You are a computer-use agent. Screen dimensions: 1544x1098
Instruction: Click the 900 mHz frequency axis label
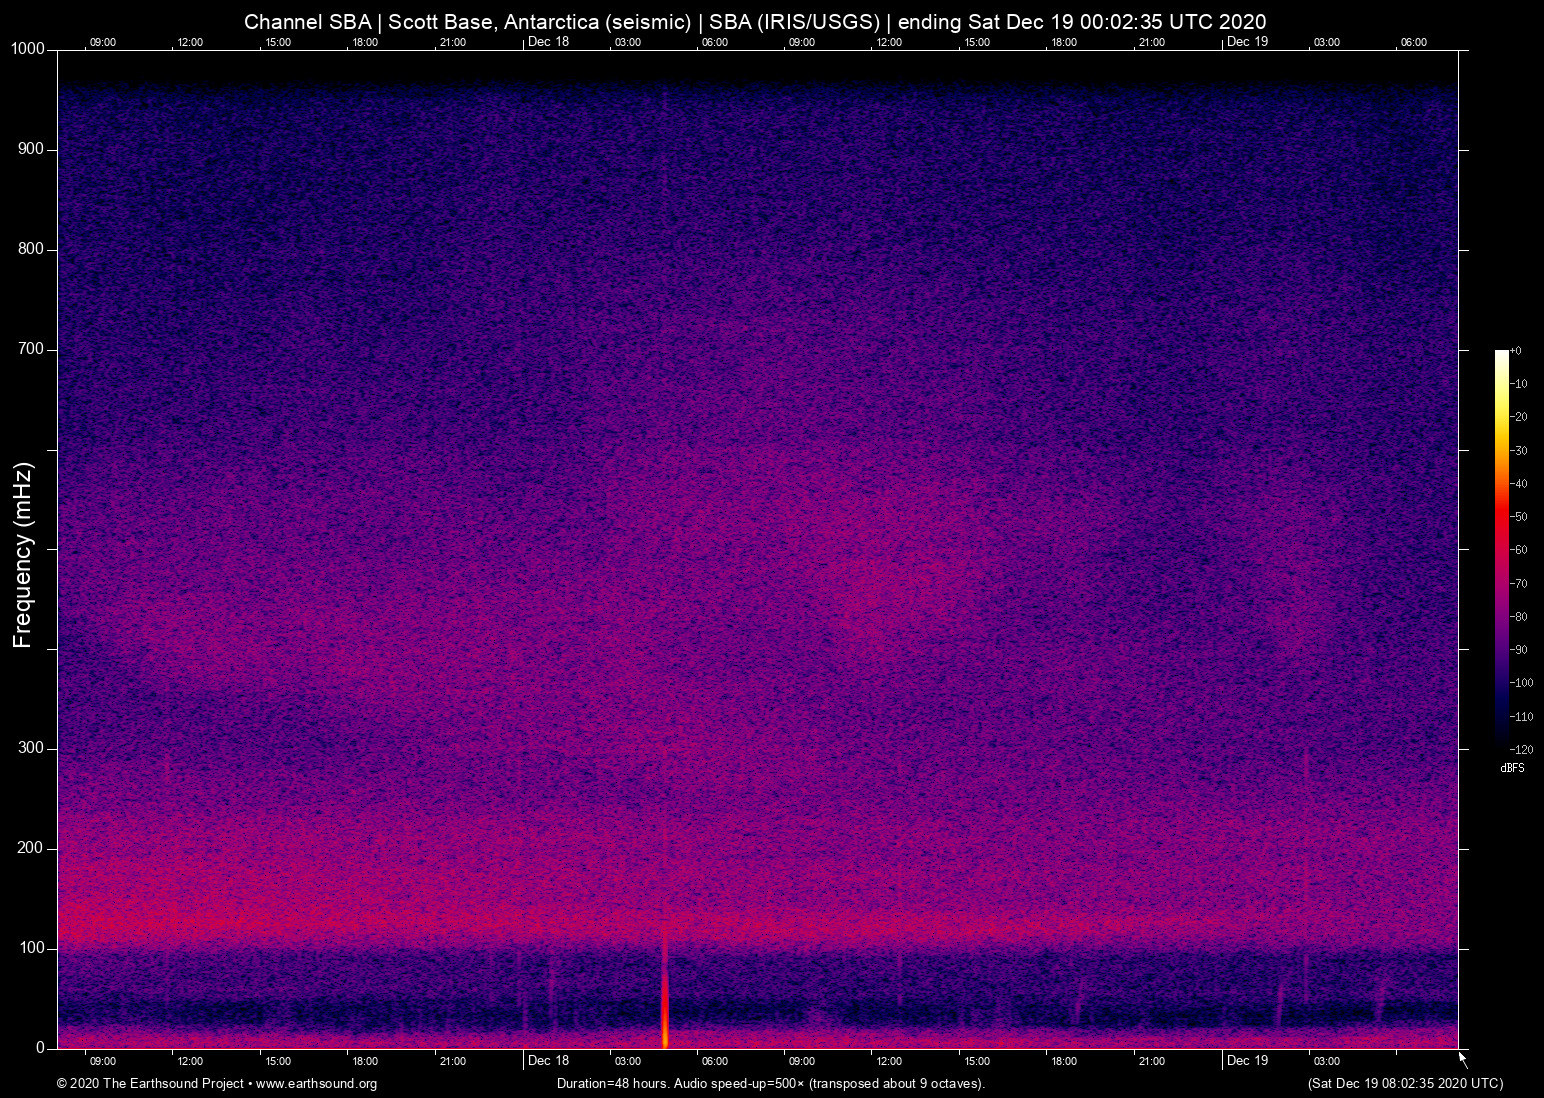pos(31,150)
